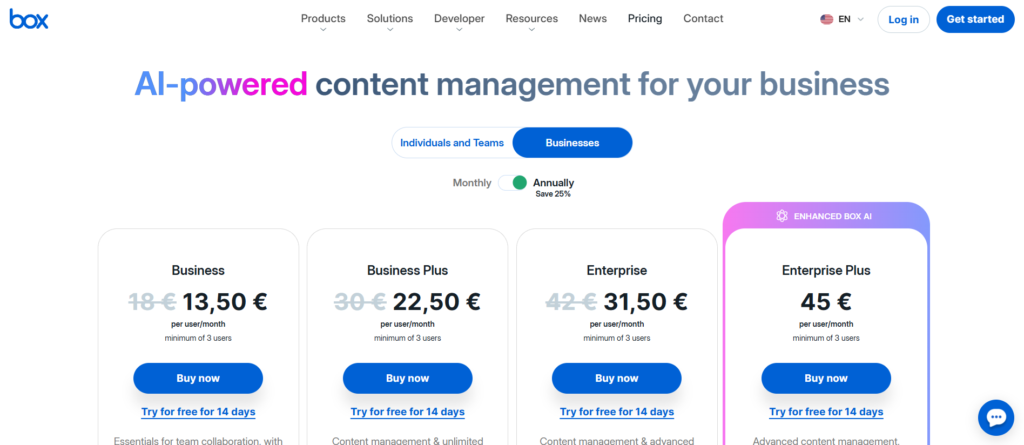Toggle the Monthly/Annually billing switch
1024x445 pixels.
click(x=513, y=183)
